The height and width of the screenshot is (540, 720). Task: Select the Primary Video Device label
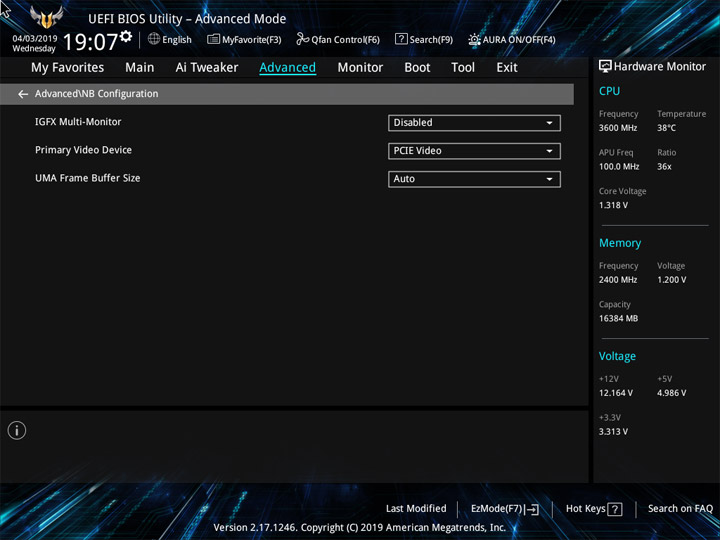(x=83, y=150)
